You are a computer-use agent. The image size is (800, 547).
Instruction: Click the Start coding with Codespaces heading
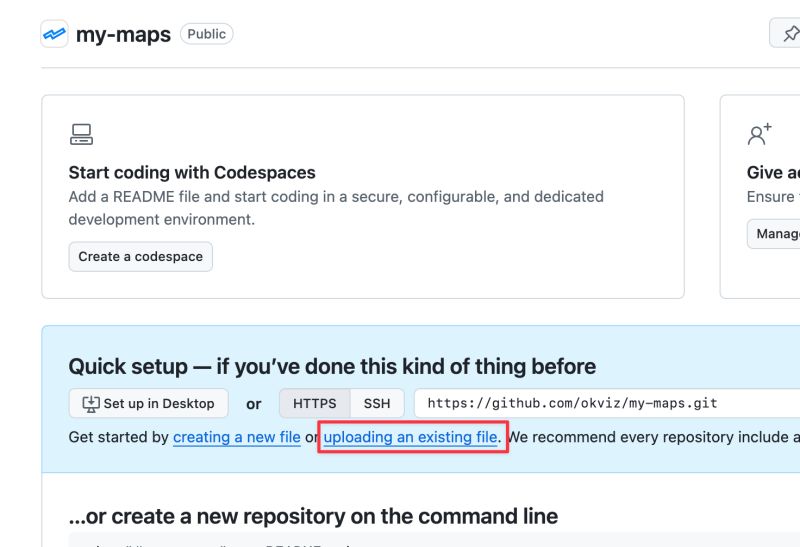coord(192,172)
